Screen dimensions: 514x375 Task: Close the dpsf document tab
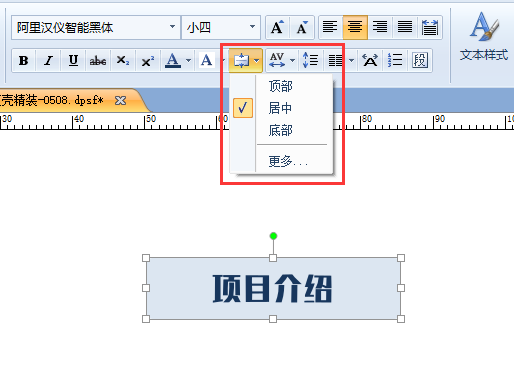tap(120, 100)
